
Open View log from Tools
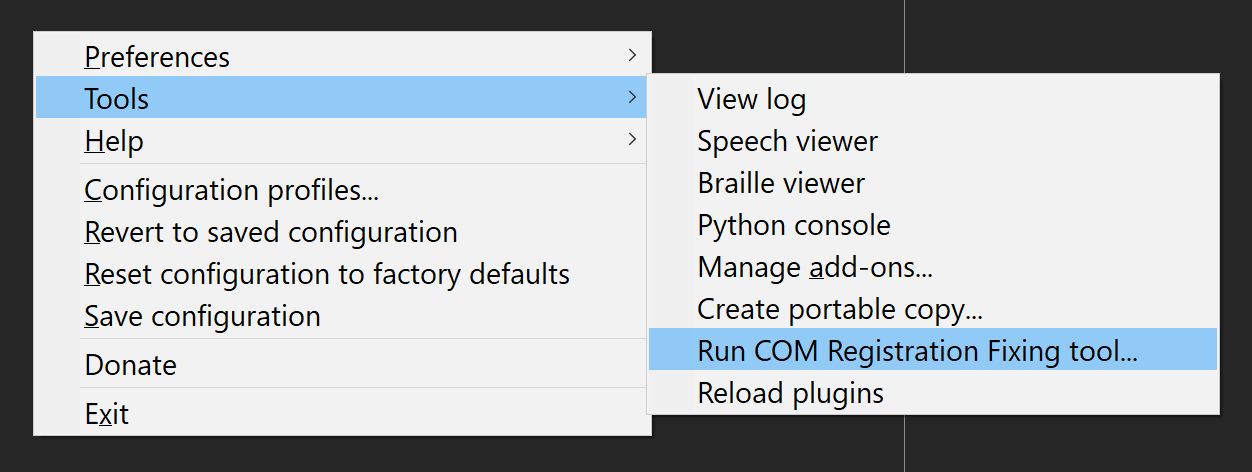[751, 99]
